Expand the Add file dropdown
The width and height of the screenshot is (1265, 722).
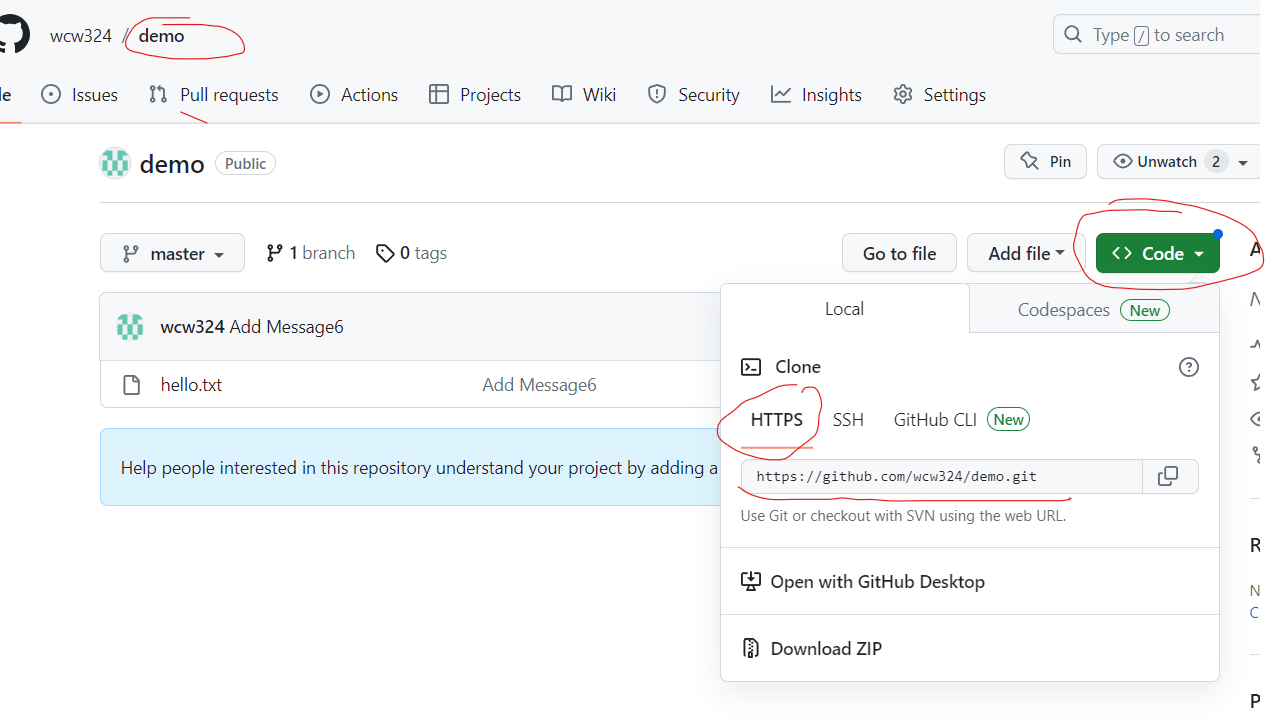tap(1026, 253)
